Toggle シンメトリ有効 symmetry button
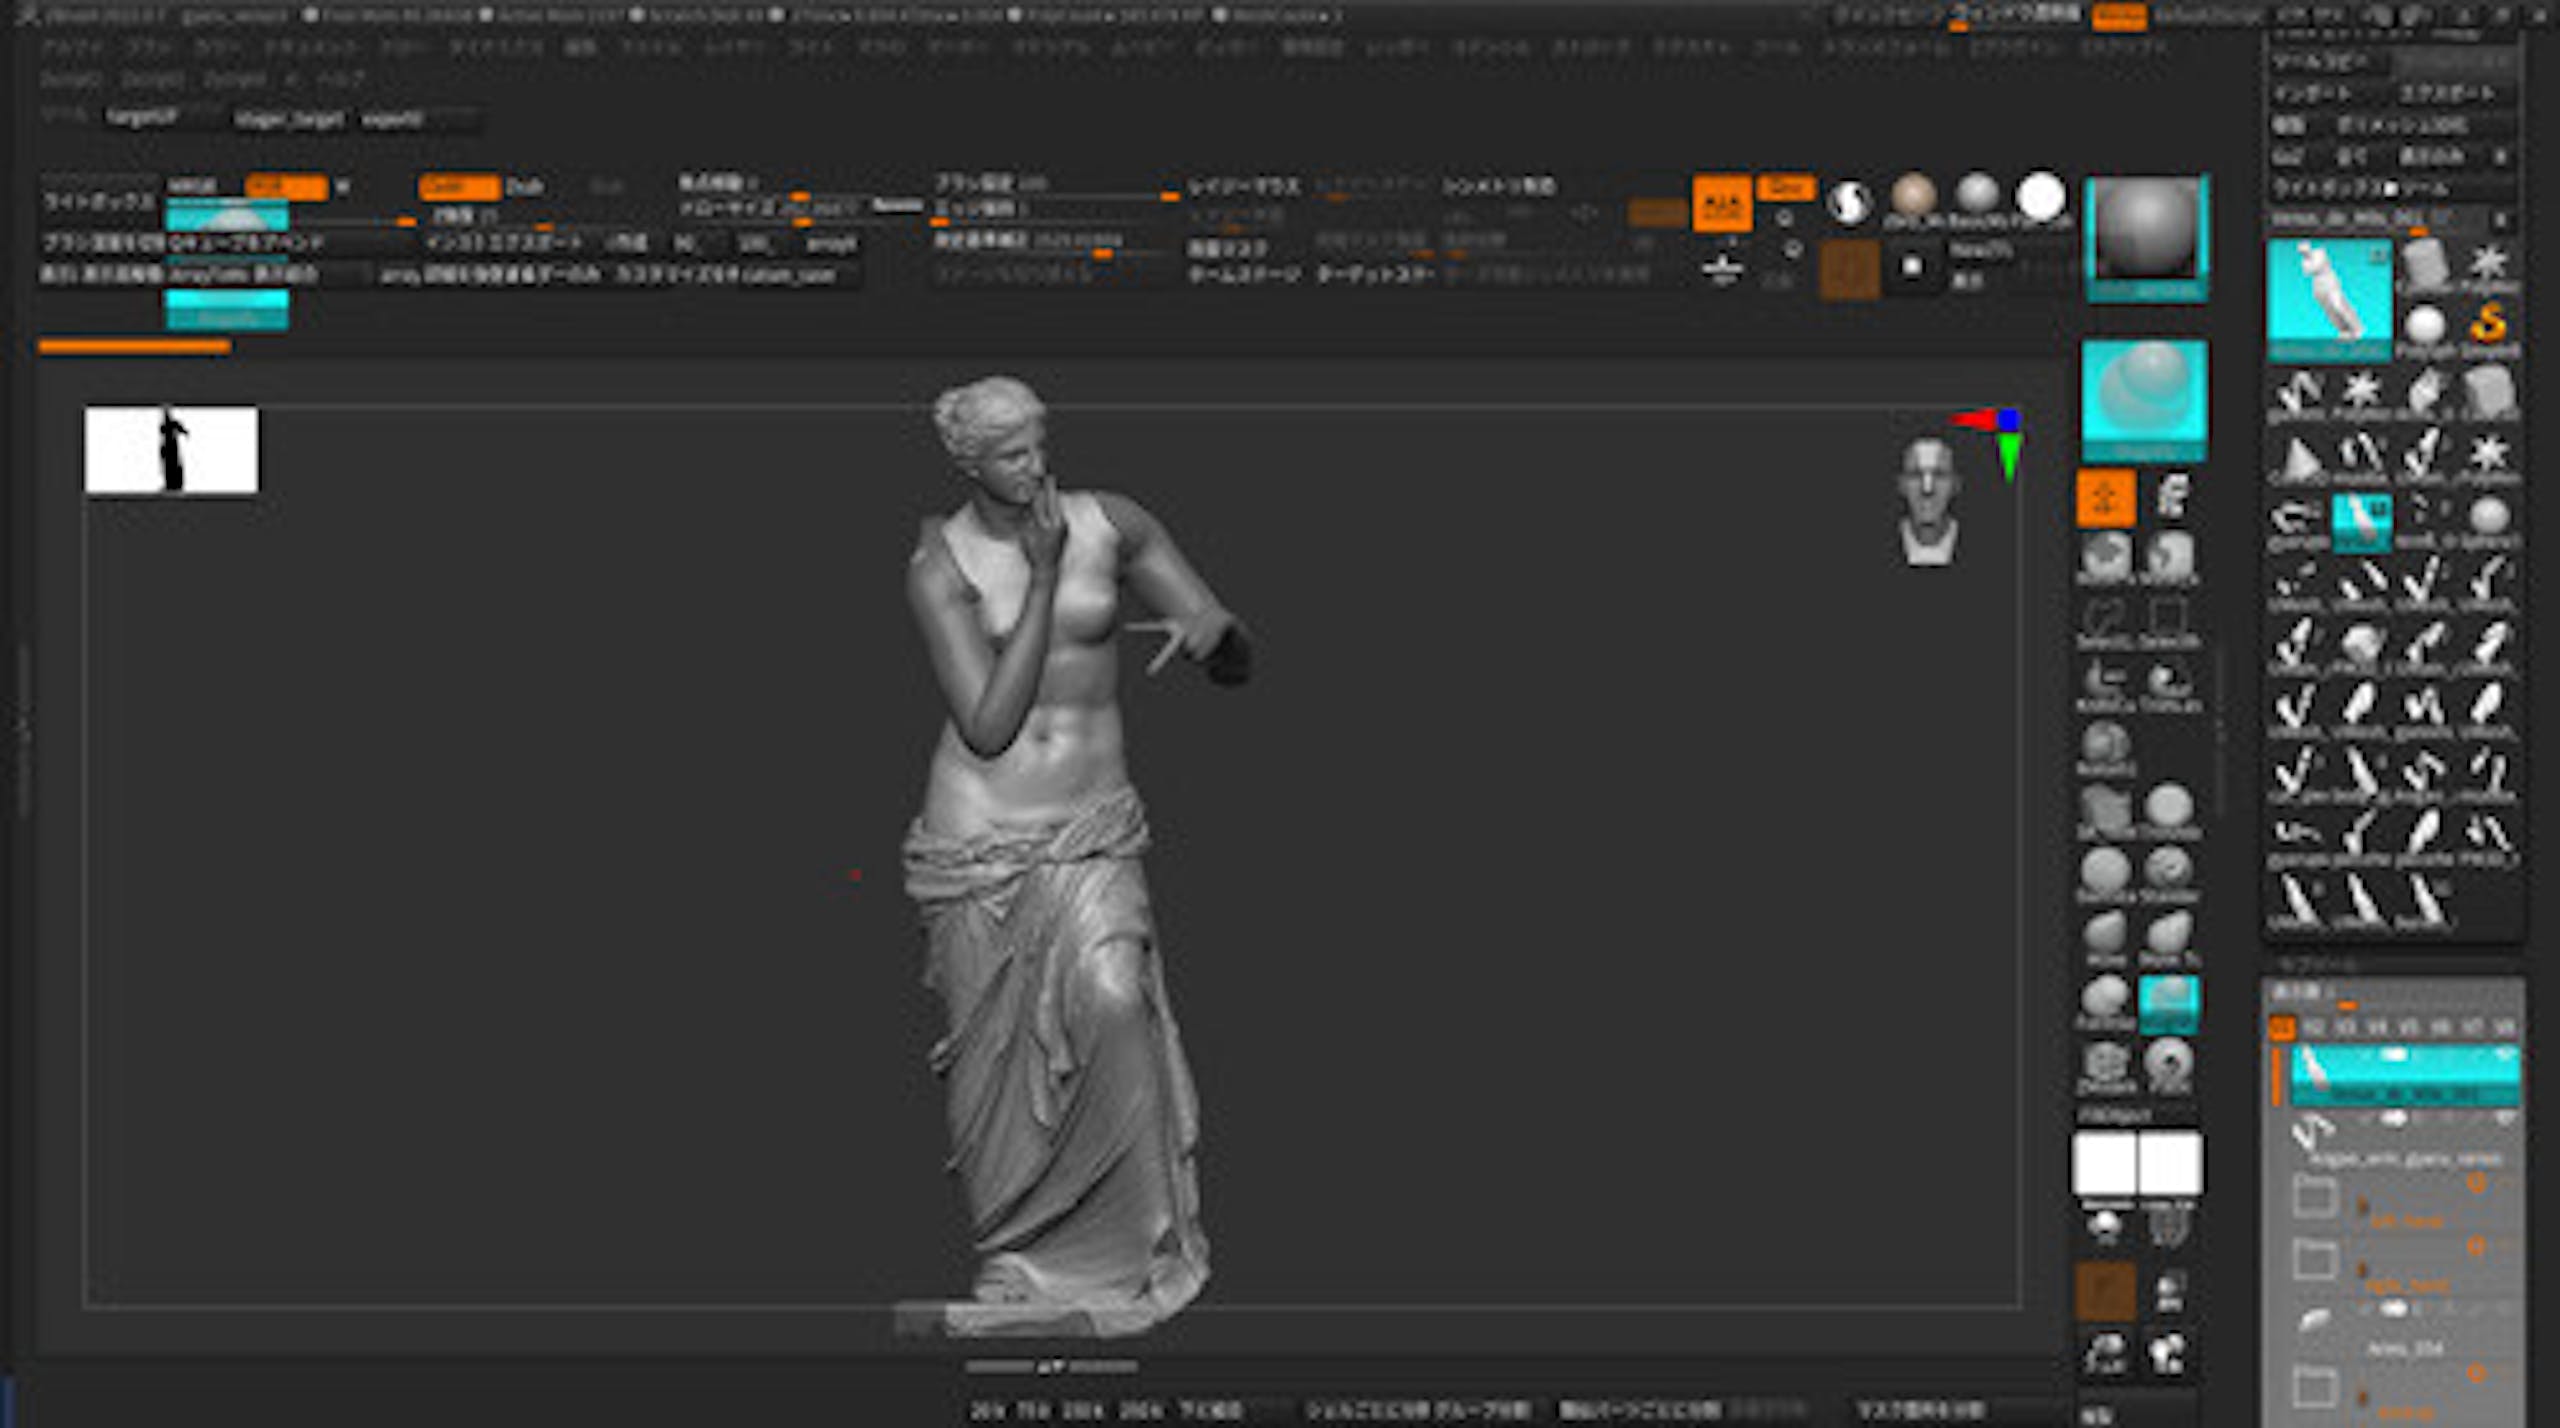Viewport: 2560px width, 1428px height. click(x=1497, y=187)
